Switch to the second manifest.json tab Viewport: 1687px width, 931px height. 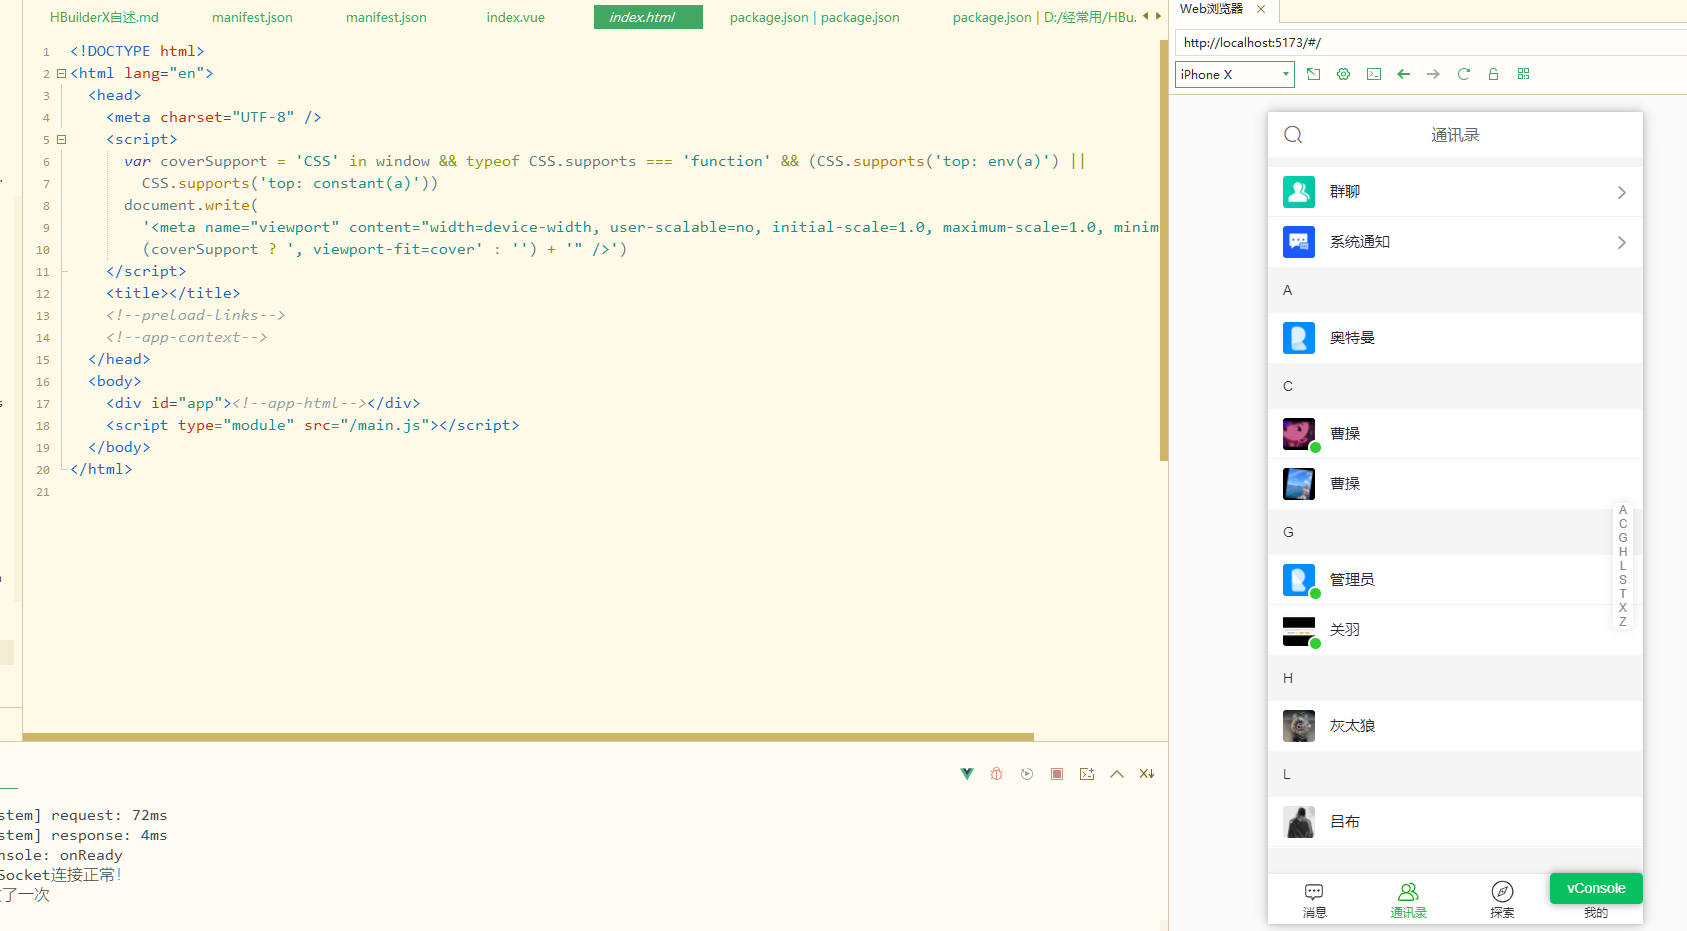[386, 17]
